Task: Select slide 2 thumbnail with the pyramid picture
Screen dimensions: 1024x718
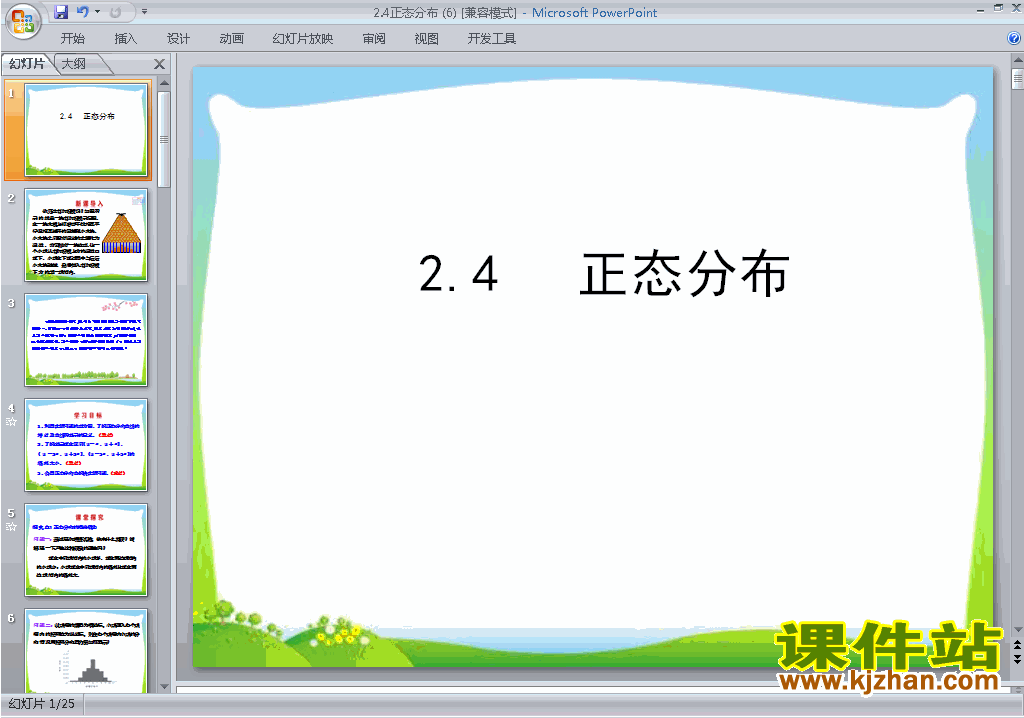Action: (x=86, y=235)
